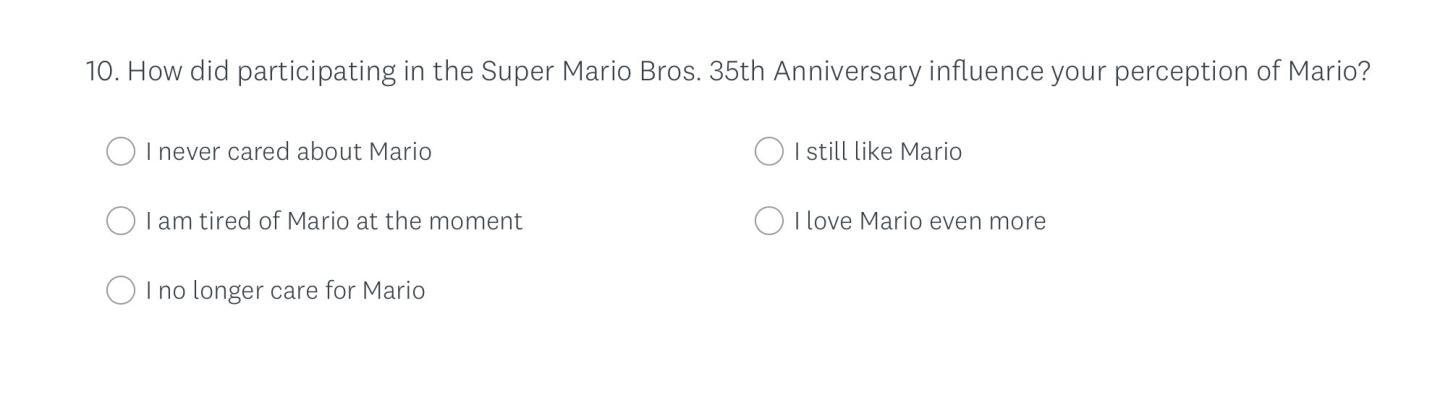The image size is (1440, 403).
Task: Select the "I never cared about Mario" radio button
Action: (x=120, y=152)
